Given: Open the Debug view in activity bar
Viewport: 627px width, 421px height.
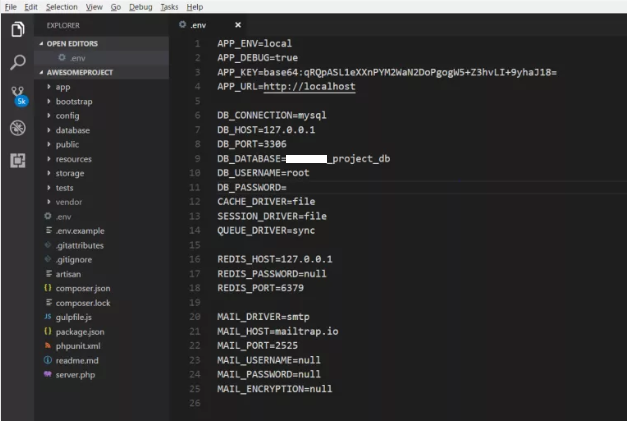Looking at the screenshot, I should (x=18, y=128).
